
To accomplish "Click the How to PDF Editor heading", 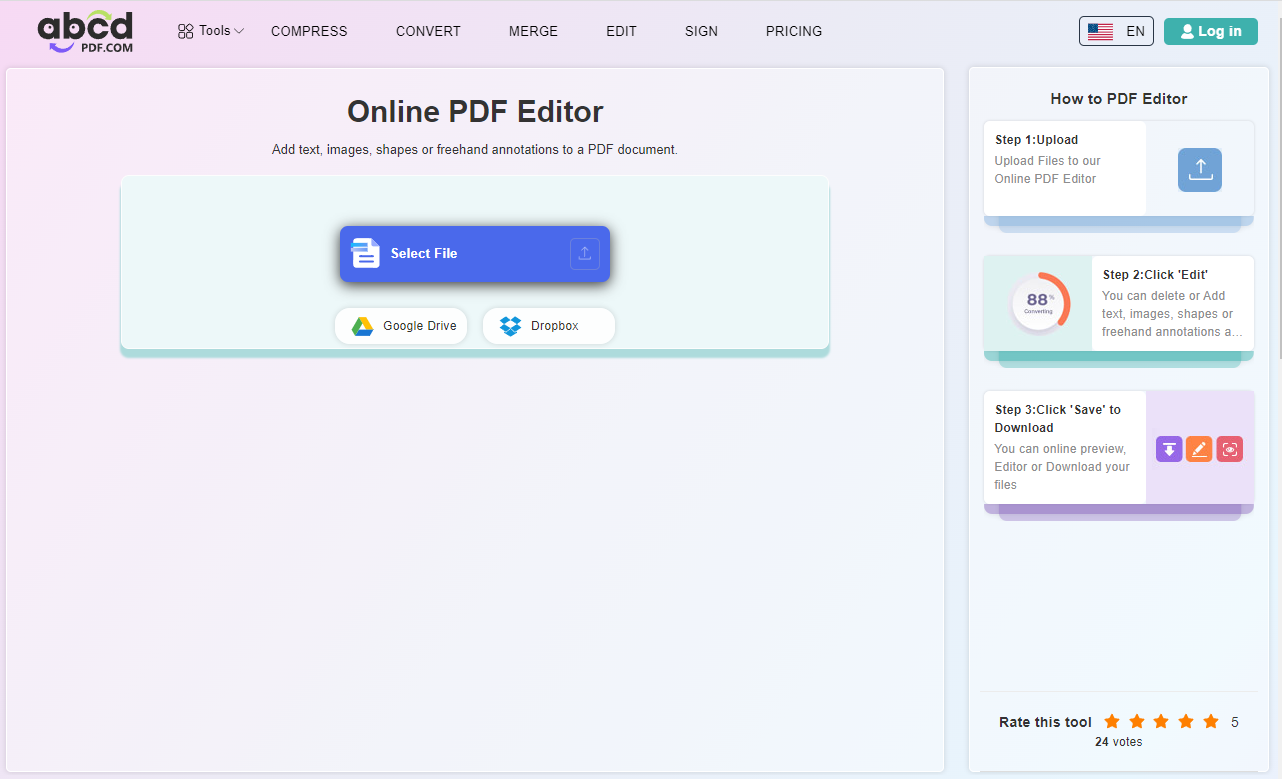I will pyautogui.click(x=1119, y=99).
